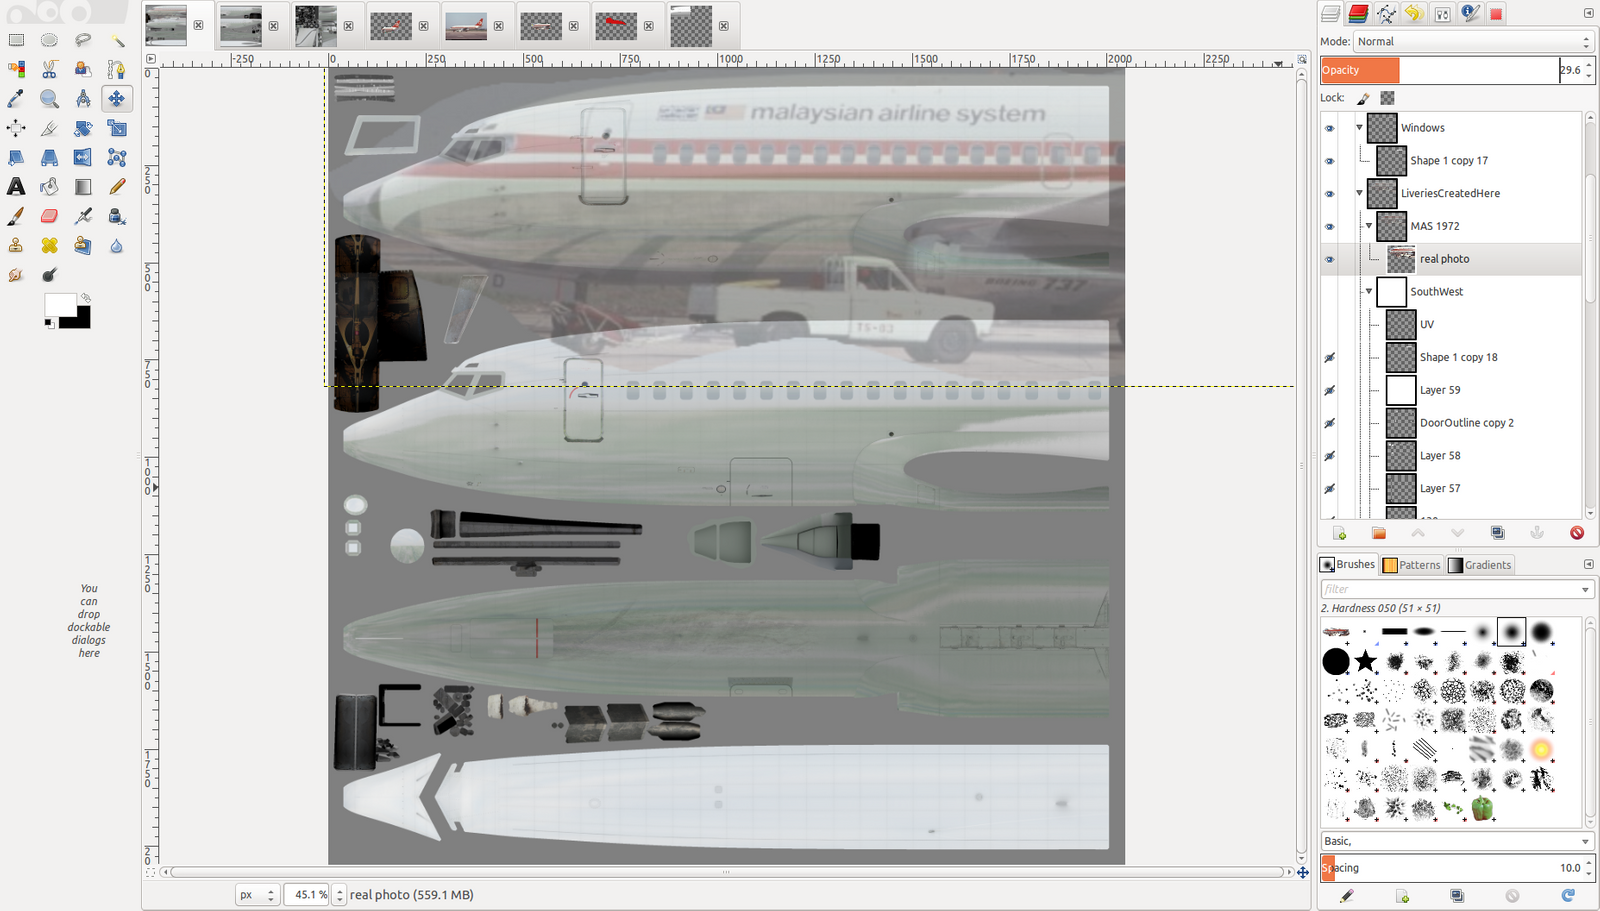This screenshot has width=1600, height=911.
Task: Select the Flip tool
Action: point(83,157)
